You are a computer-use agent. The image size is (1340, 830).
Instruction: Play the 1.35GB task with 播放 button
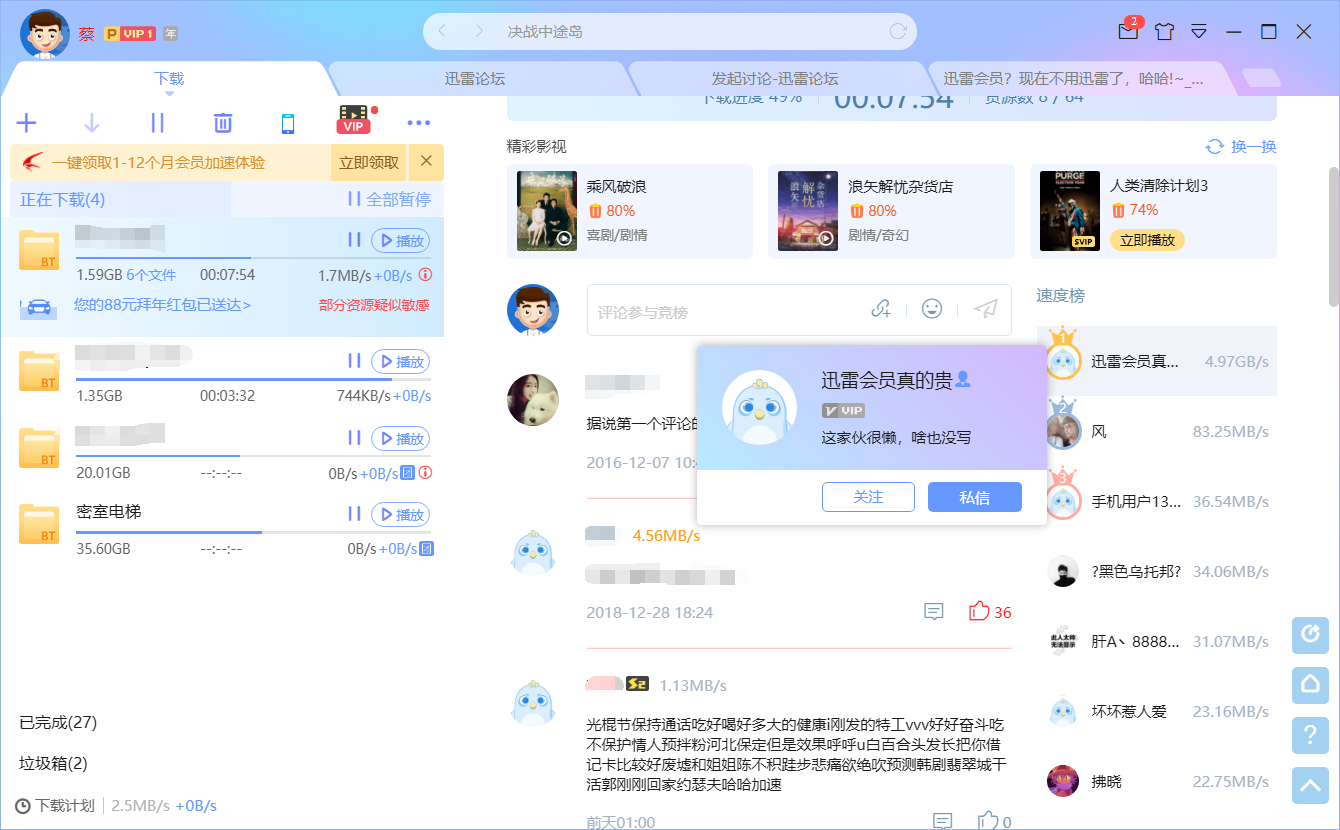coord(400,361)
